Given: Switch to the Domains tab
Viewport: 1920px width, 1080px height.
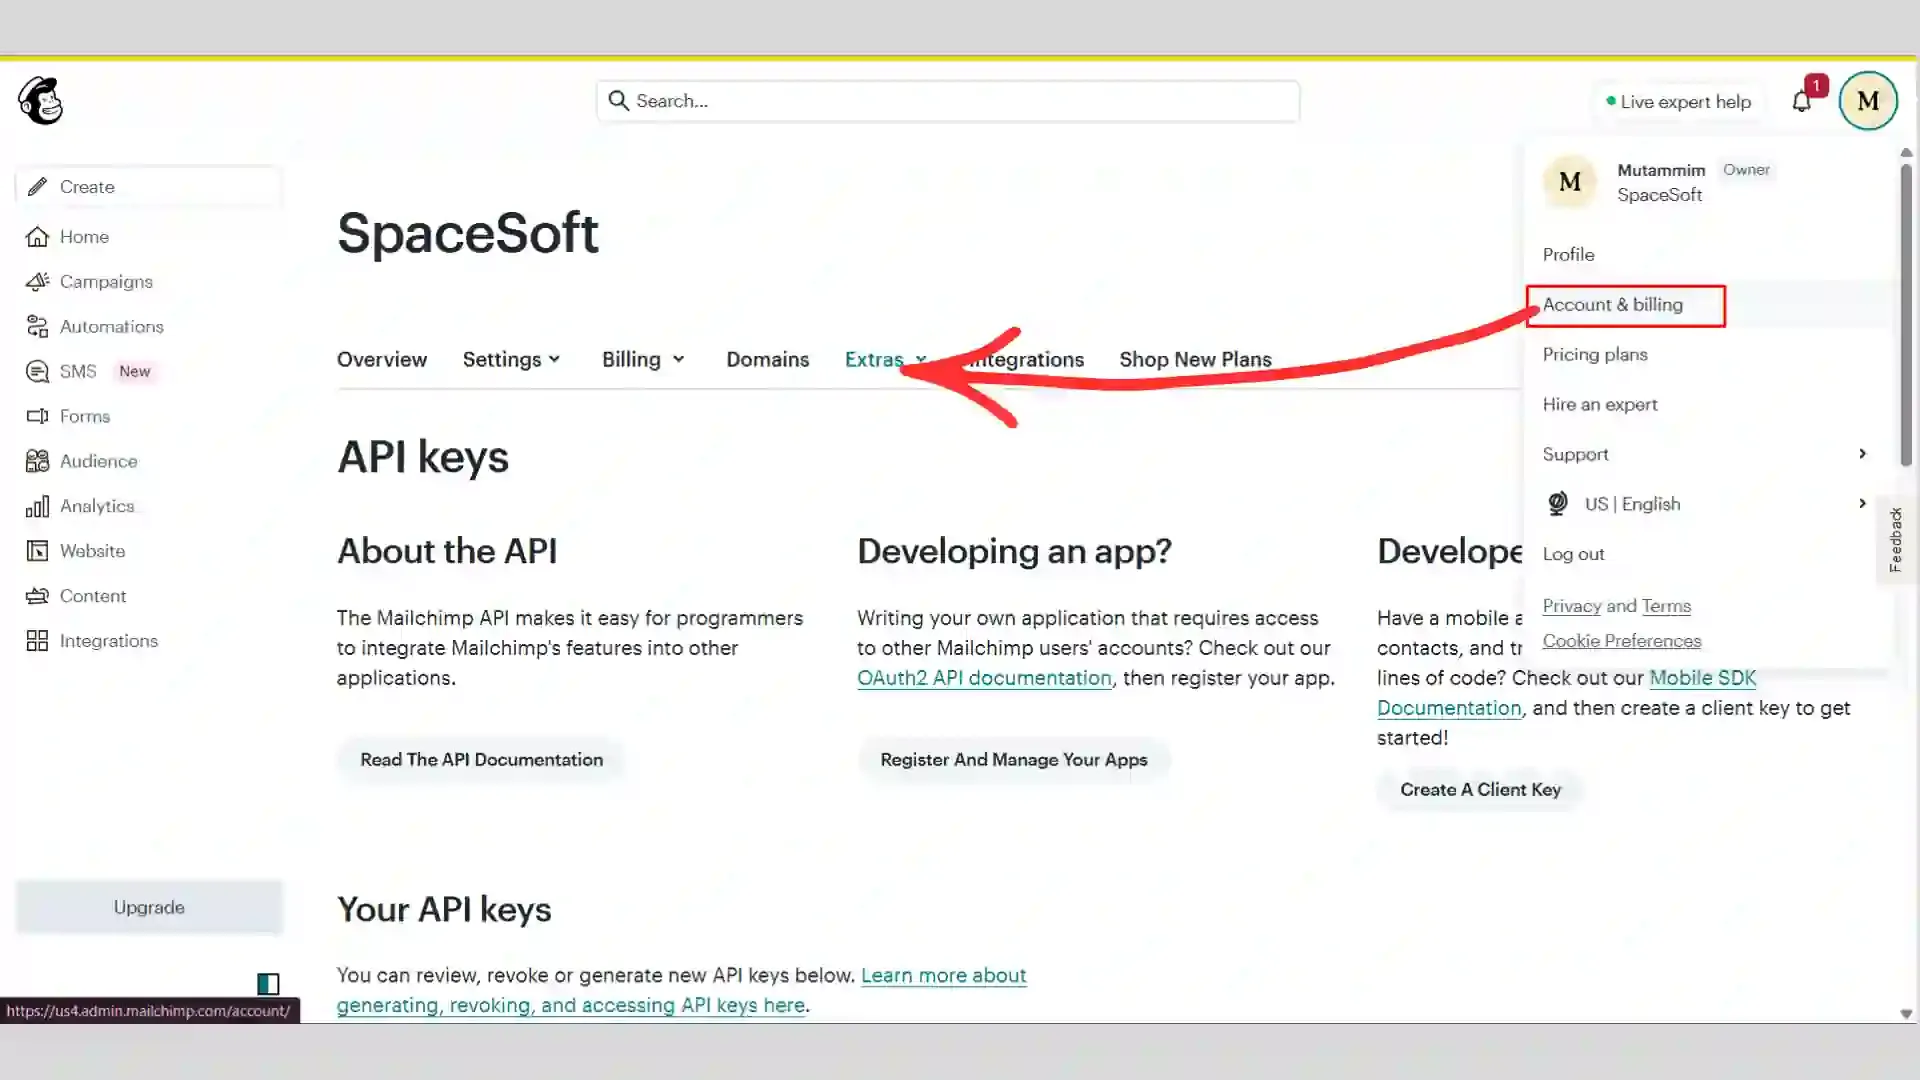Looking at the screenshot, I should click(767, 359).
